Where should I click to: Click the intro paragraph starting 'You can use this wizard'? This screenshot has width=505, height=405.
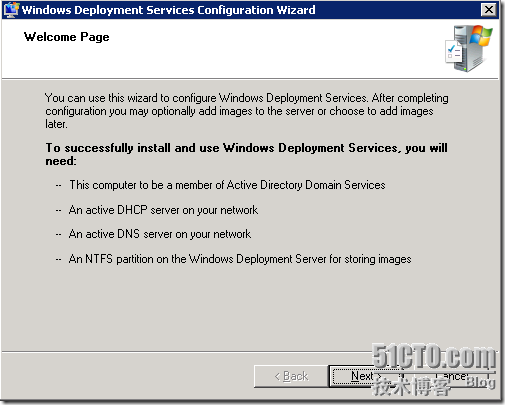tap(247, 111)
